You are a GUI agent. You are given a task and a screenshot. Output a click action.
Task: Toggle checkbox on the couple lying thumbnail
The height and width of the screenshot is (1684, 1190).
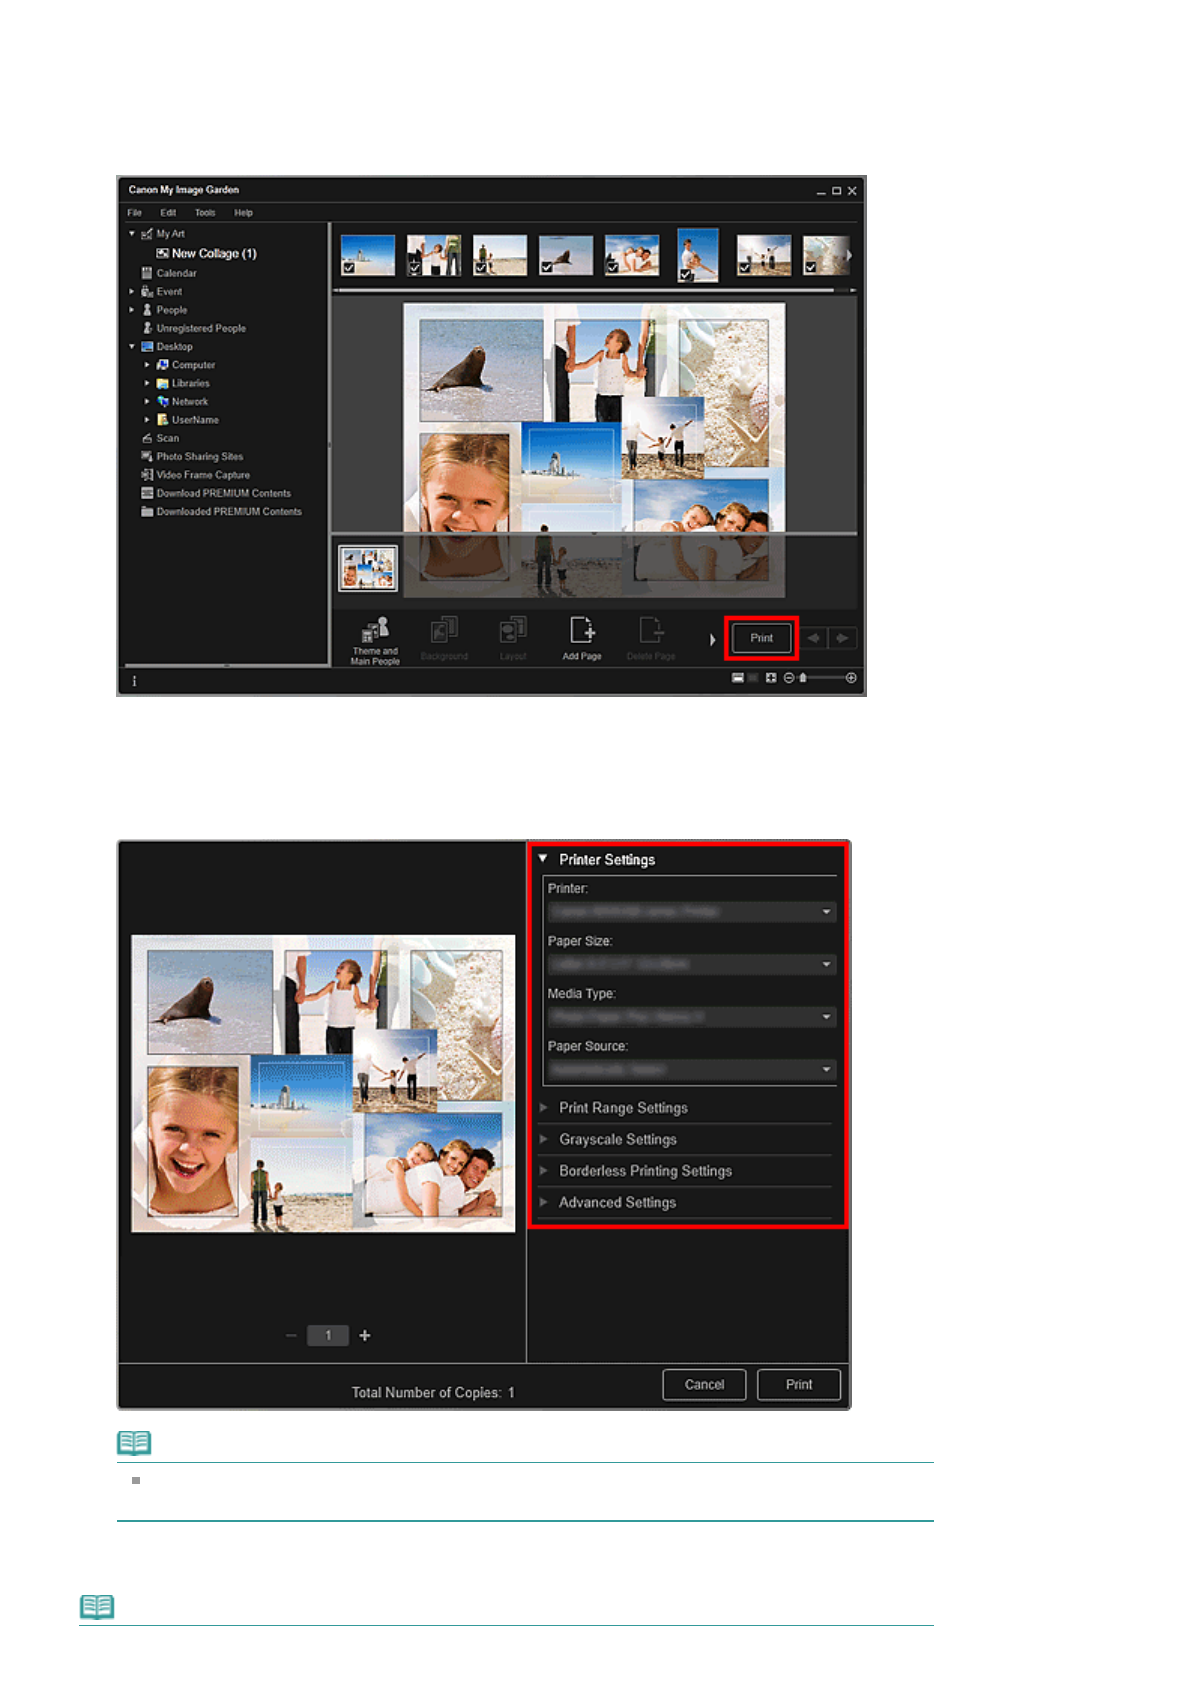(x=612, y=268)
